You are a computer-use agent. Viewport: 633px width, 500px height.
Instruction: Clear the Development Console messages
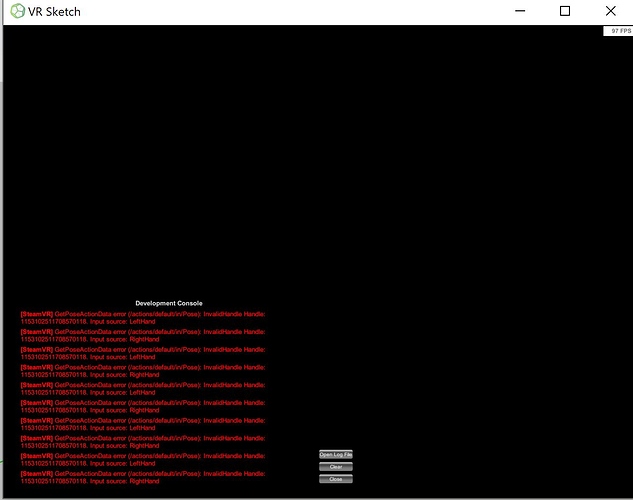(x=336, y=467)
